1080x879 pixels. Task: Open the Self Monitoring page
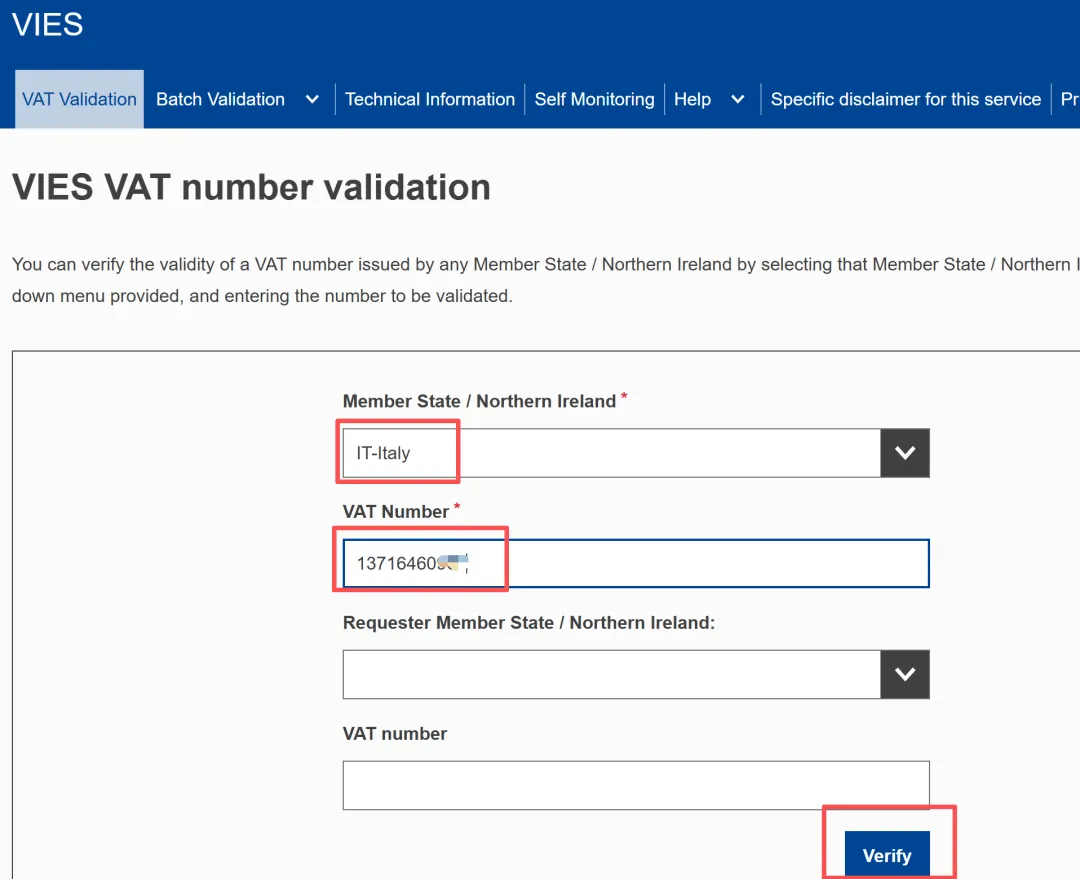594,99
